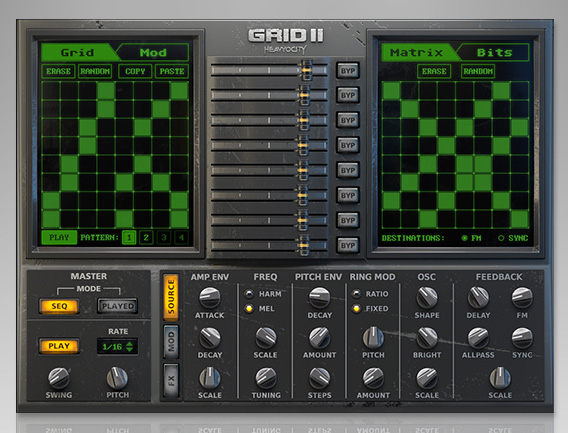Select the SYNC destination radio
Viewport: 568px width, 433px height.
click(501, 238)
